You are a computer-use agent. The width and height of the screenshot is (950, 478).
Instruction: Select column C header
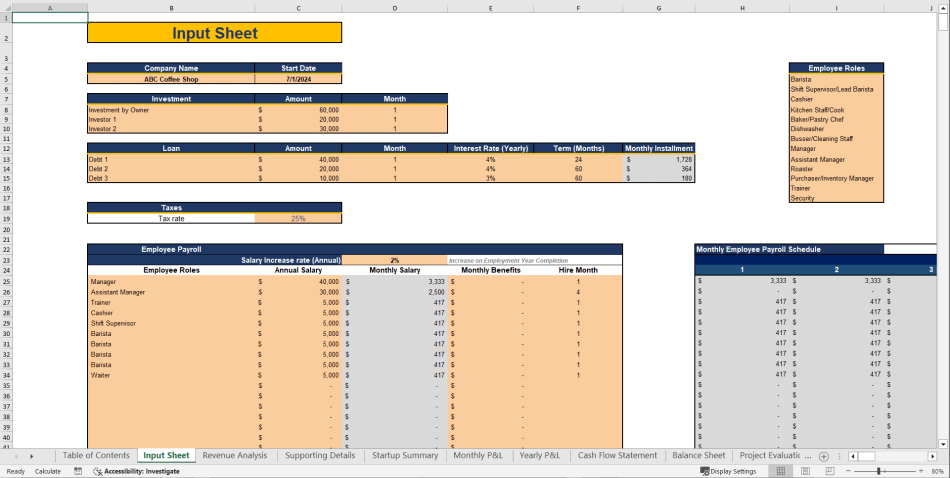[298, 7]
